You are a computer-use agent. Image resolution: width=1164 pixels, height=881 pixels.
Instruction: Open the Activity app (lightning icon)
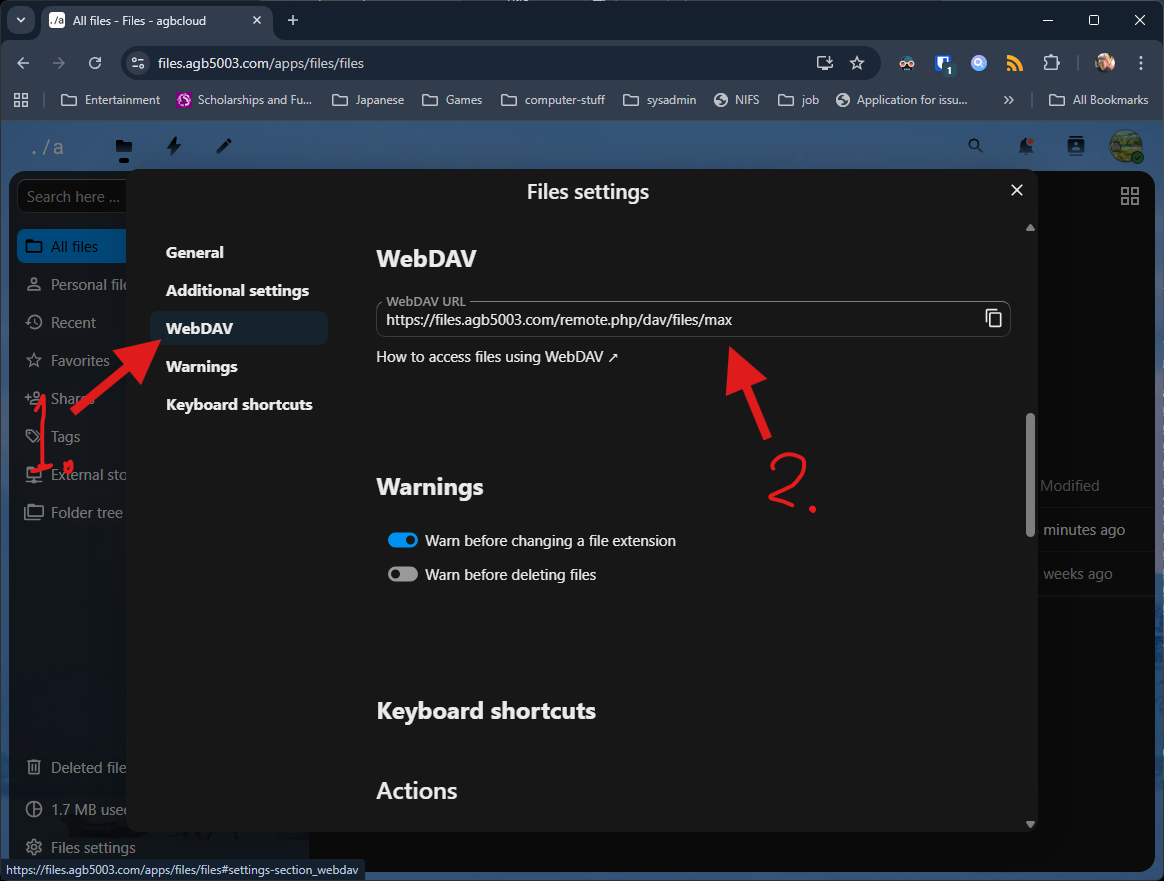click(174, 146)
